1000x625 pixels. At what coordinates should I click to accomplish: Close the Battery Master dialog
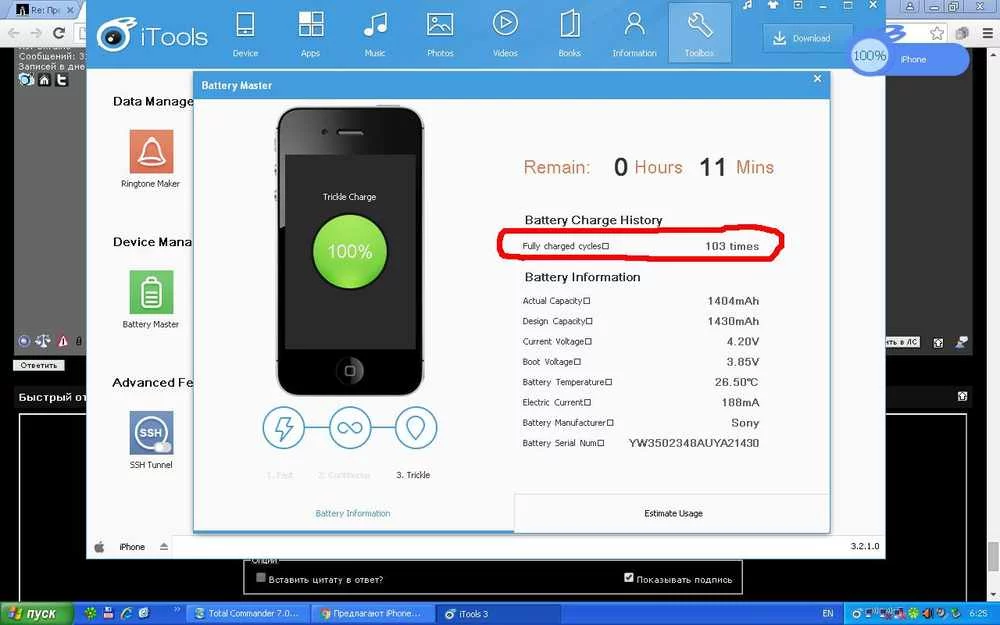pos(818,78)
